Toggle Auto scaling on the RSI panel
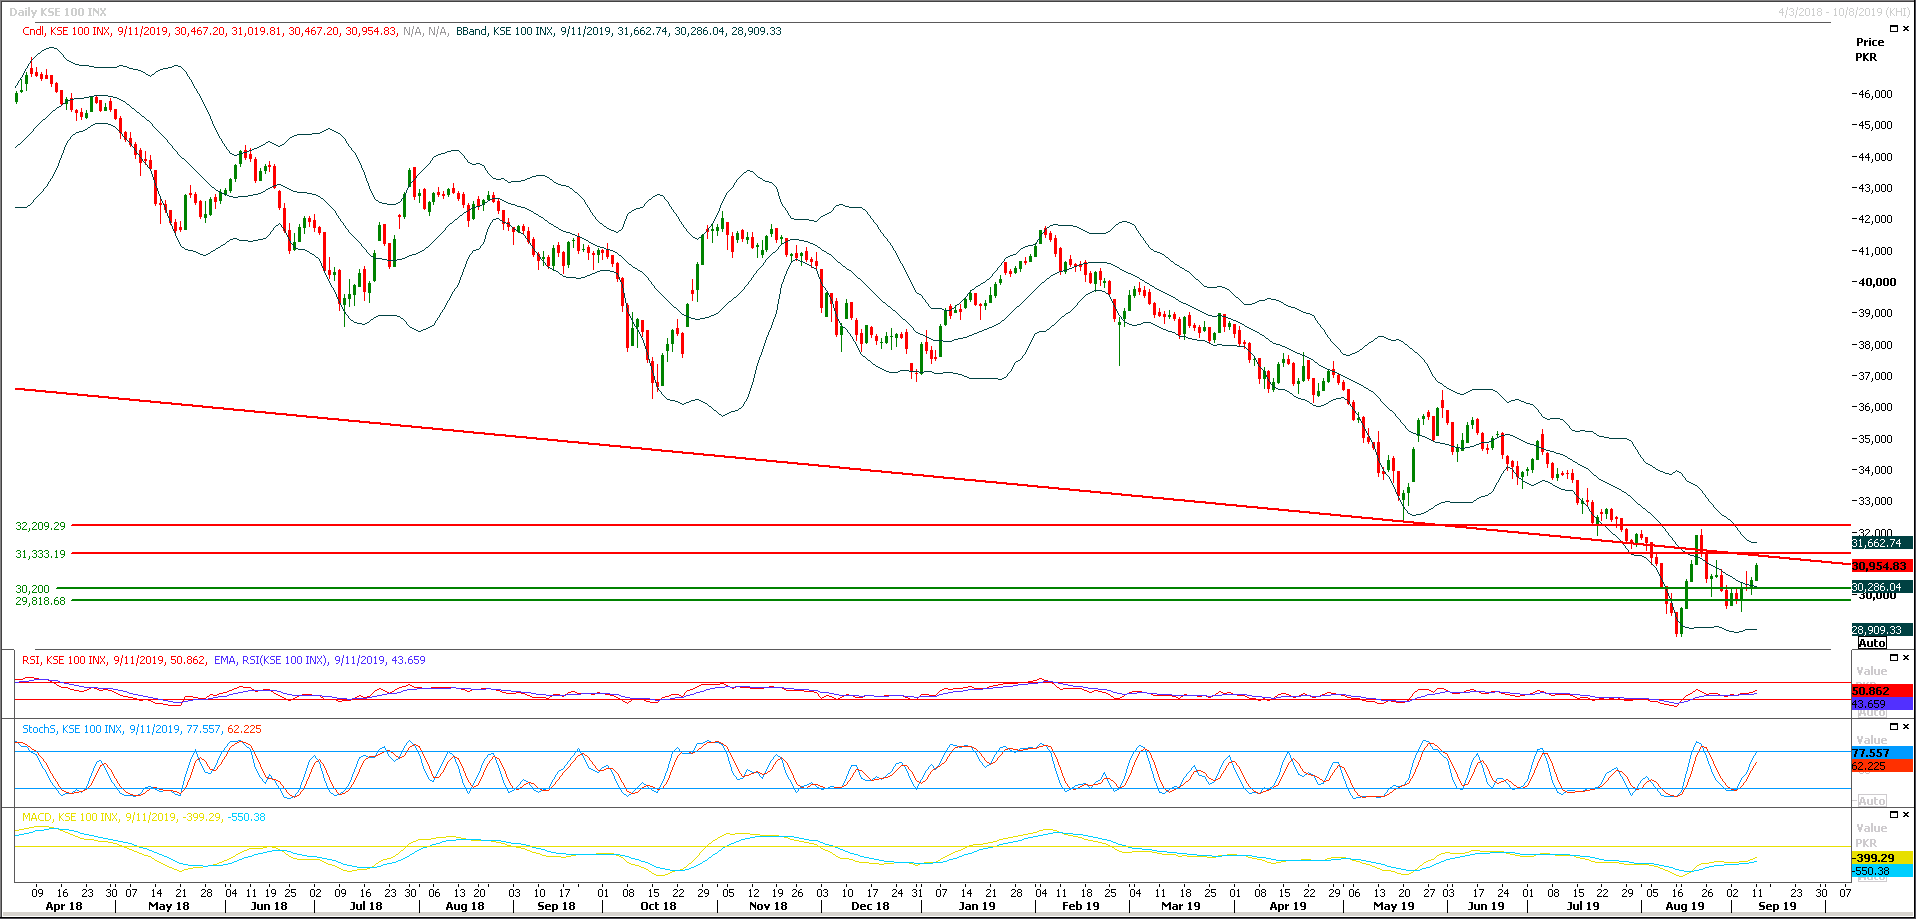This screenshot has width=1916, height=919. [1872, 712]
